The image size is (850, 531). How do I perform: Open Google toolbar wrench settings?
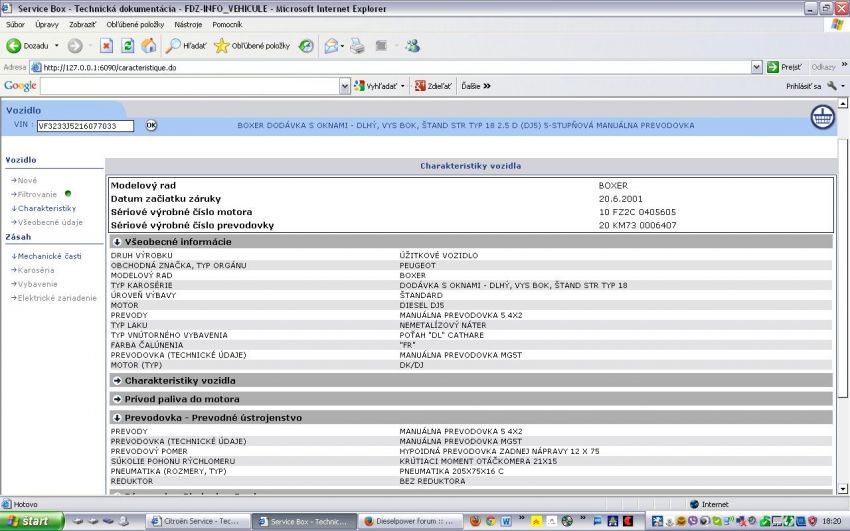click(832, 86)
